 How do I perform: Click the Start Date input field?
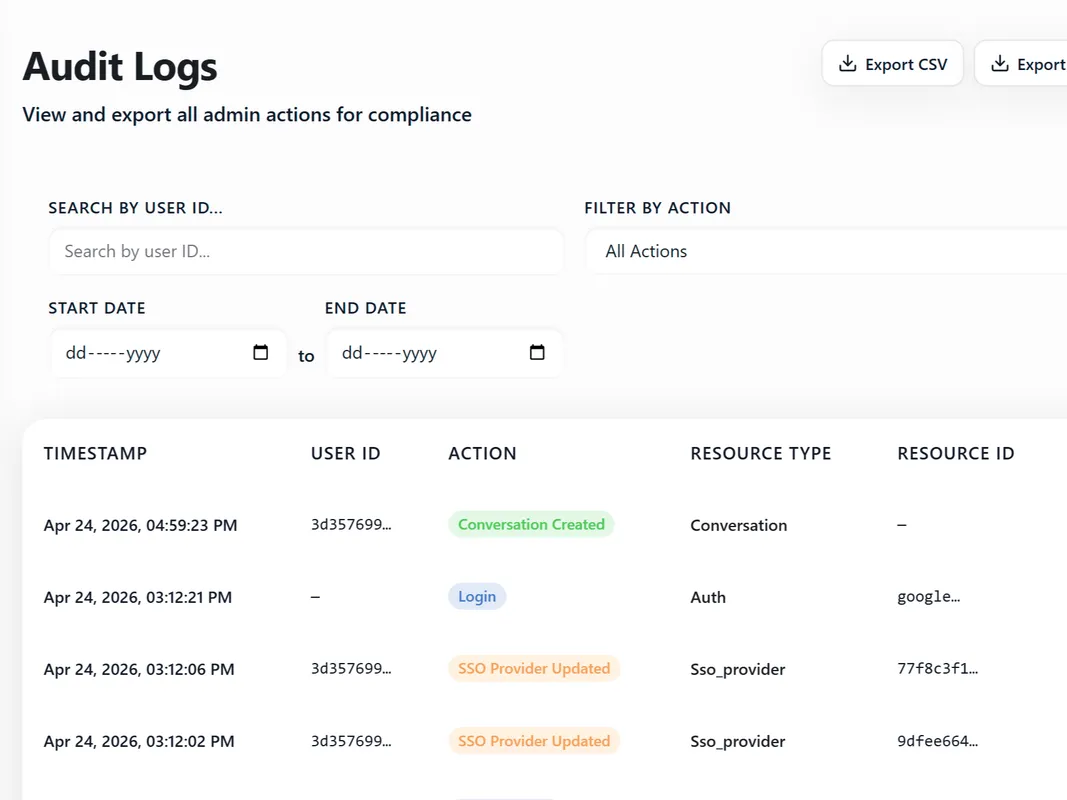(168, 353)
